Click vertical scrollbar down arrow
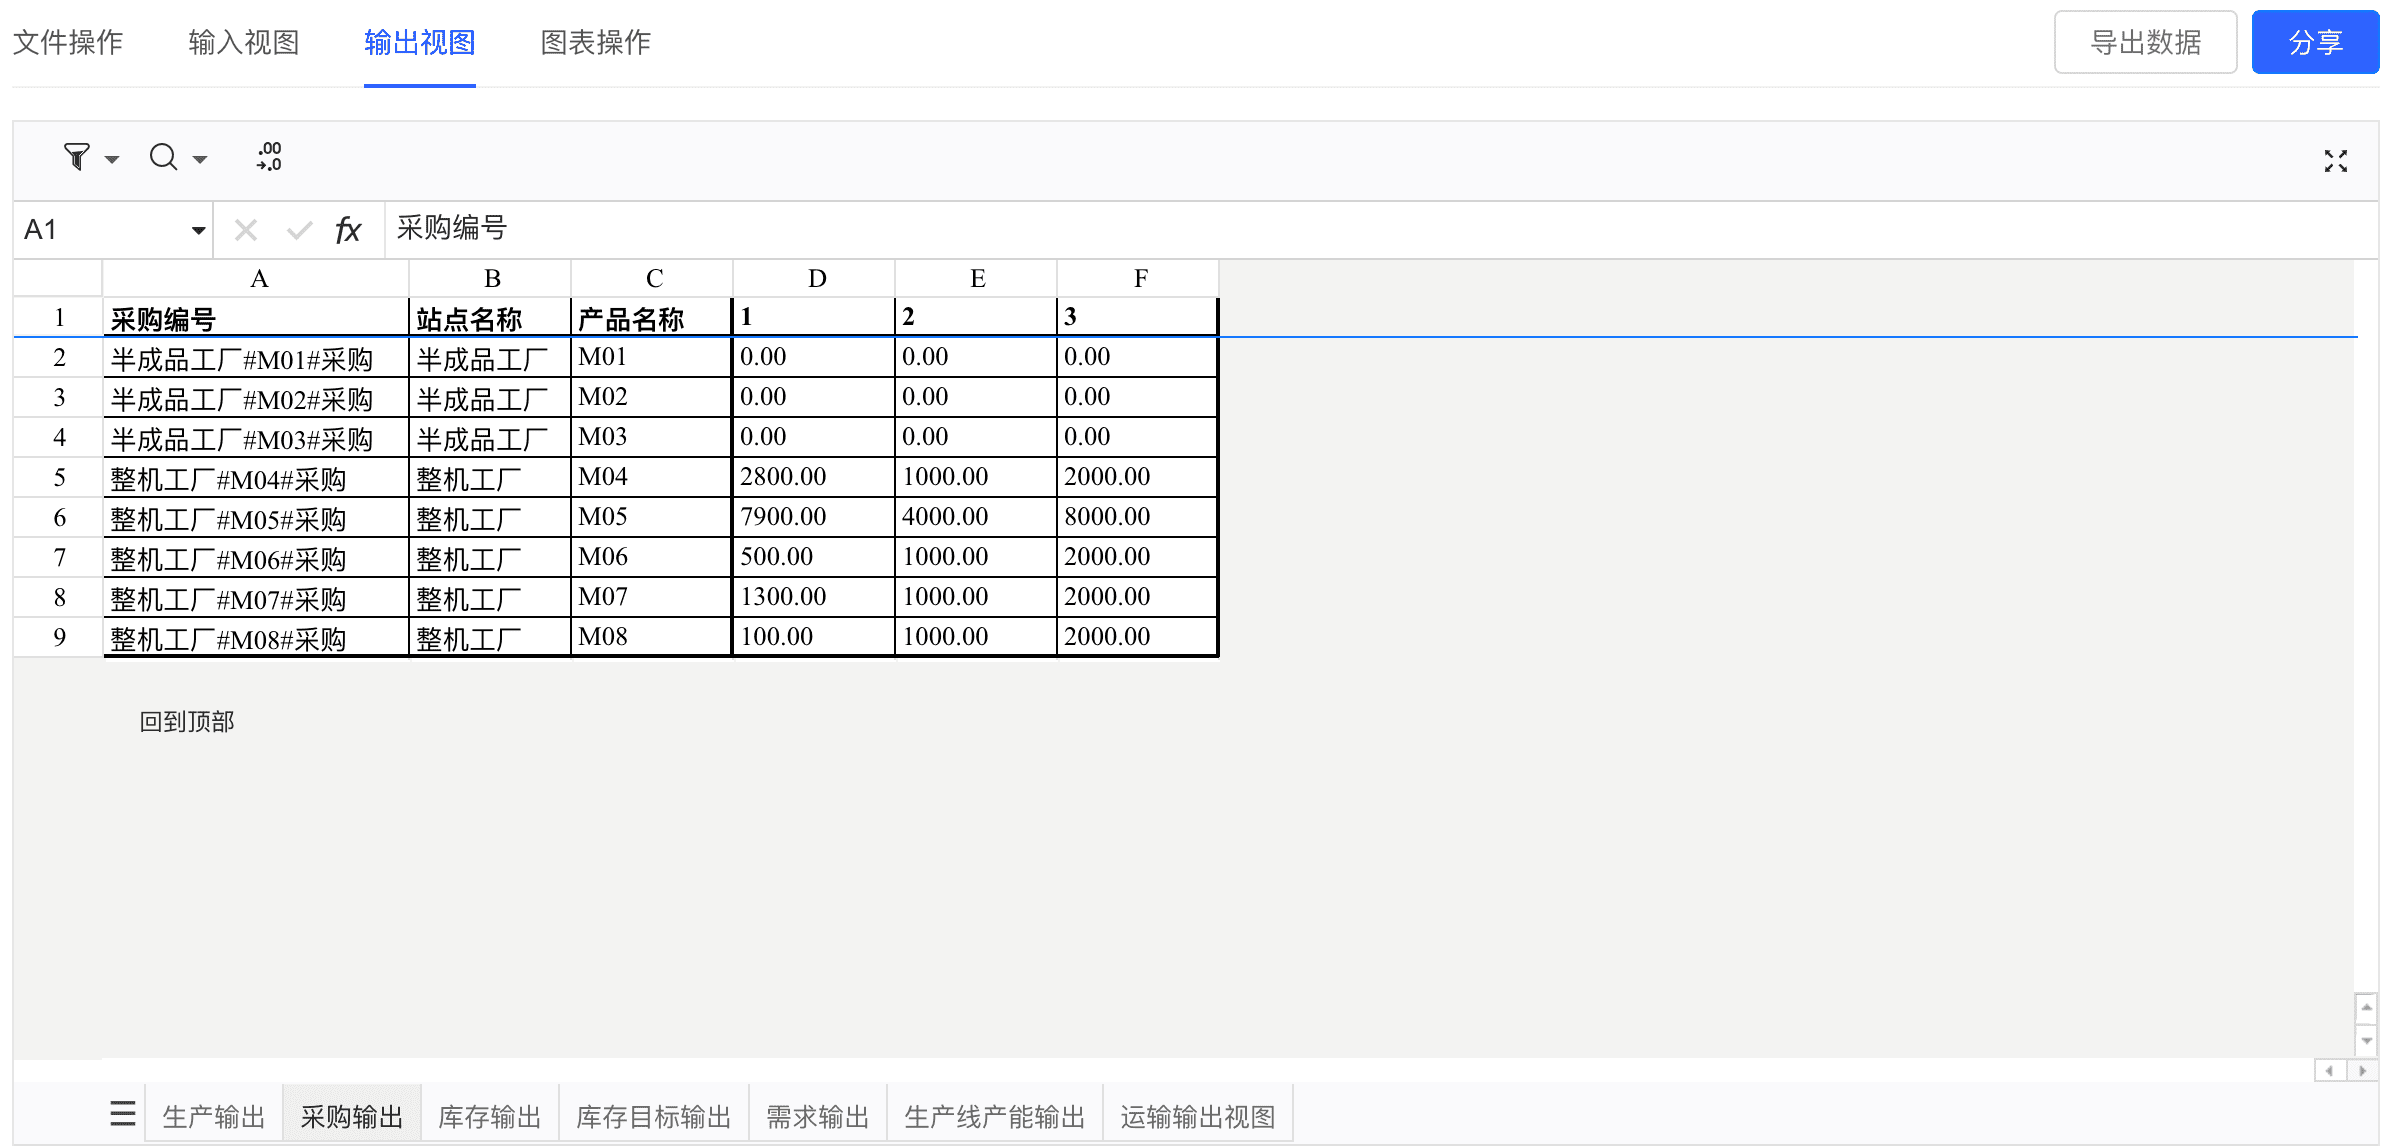2396x1146 pixels. (2366, 1041)
